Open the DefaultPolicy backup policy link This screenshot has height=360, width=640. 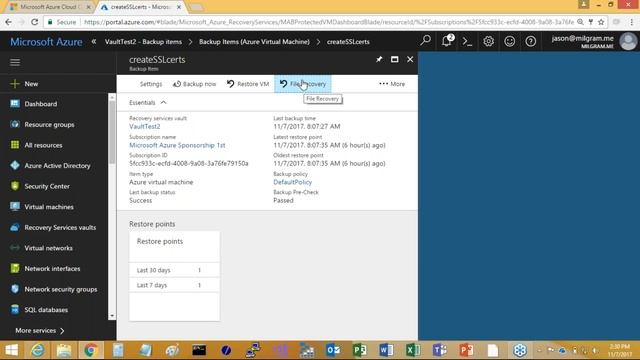coord(292,182)
